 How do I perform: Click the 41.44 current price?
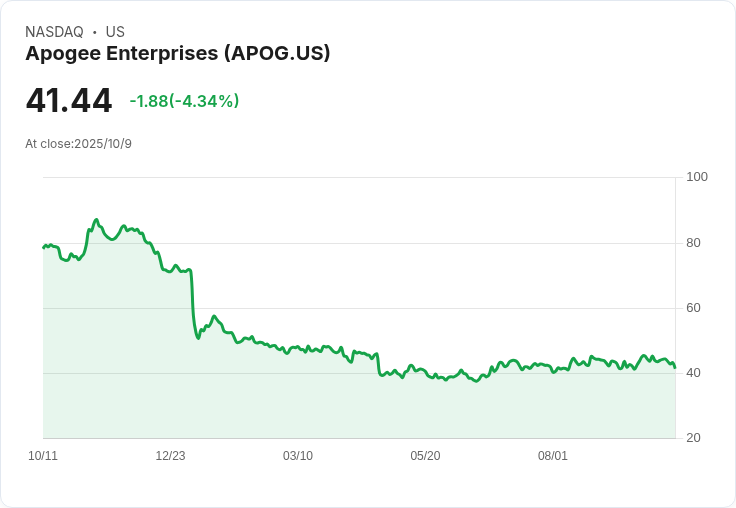click(x=69, y=101)
